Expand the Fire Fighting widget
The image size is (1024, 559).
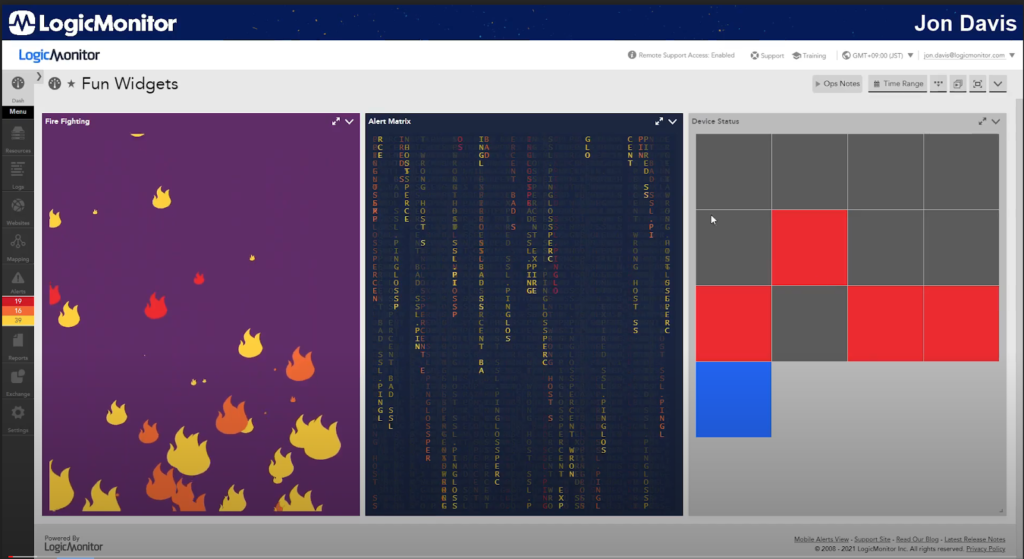point(336,121)
